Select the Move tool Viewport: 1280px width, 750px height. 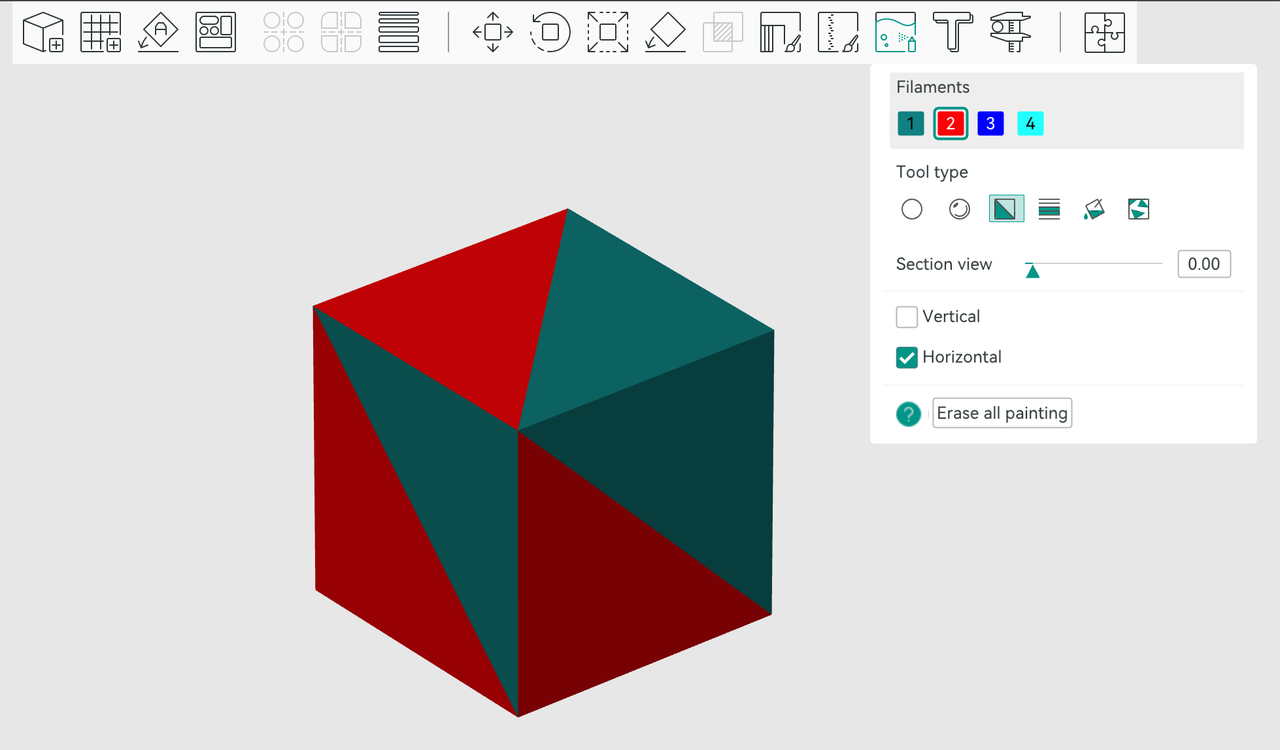[x=492, y=32]
